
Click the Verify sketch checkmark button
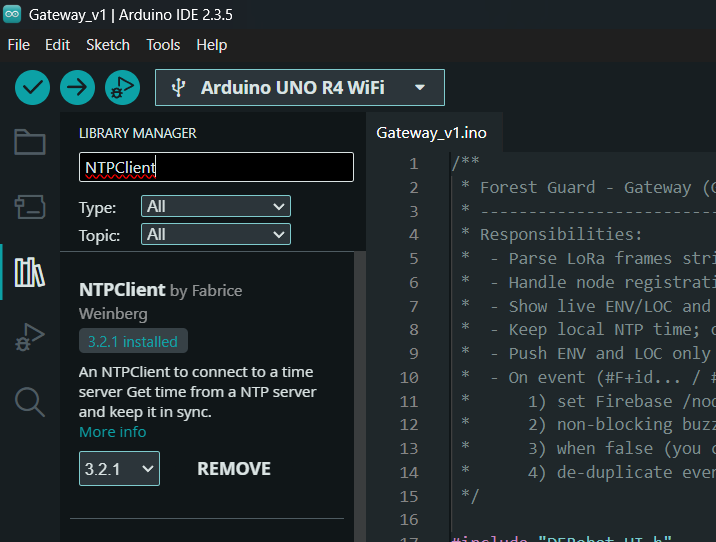pyautogui.click(x=32, y=87)
